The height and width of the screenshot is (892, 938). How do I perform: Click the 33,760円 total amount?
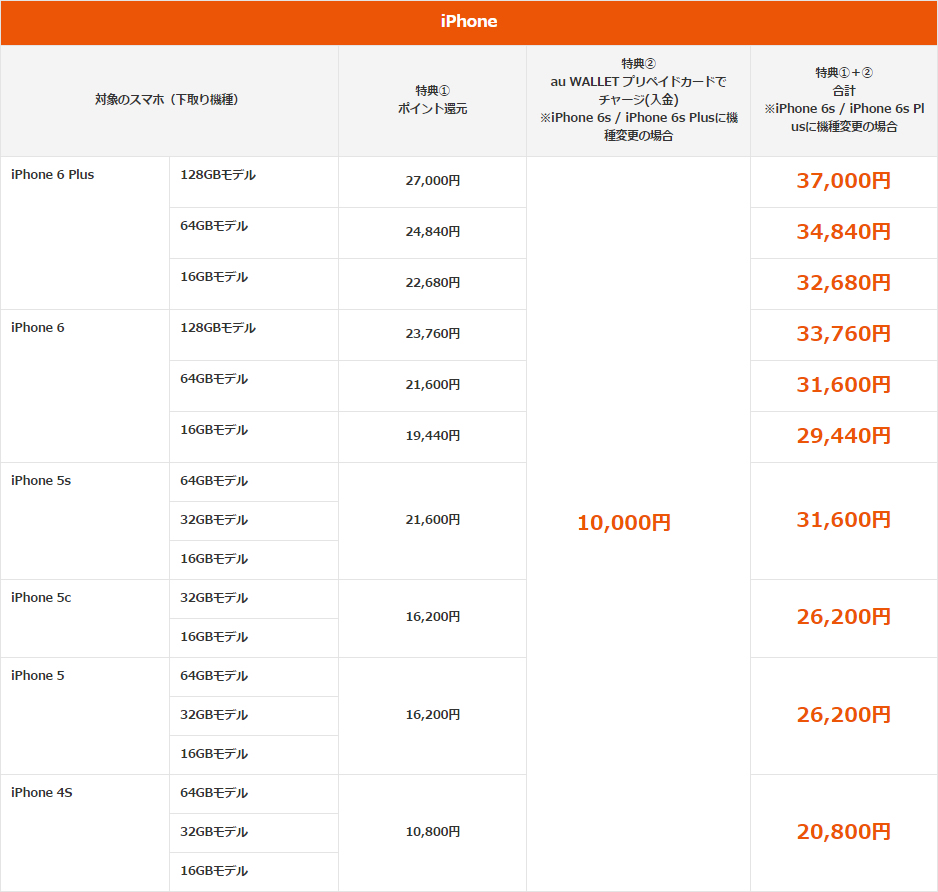[x=843, y=334]
